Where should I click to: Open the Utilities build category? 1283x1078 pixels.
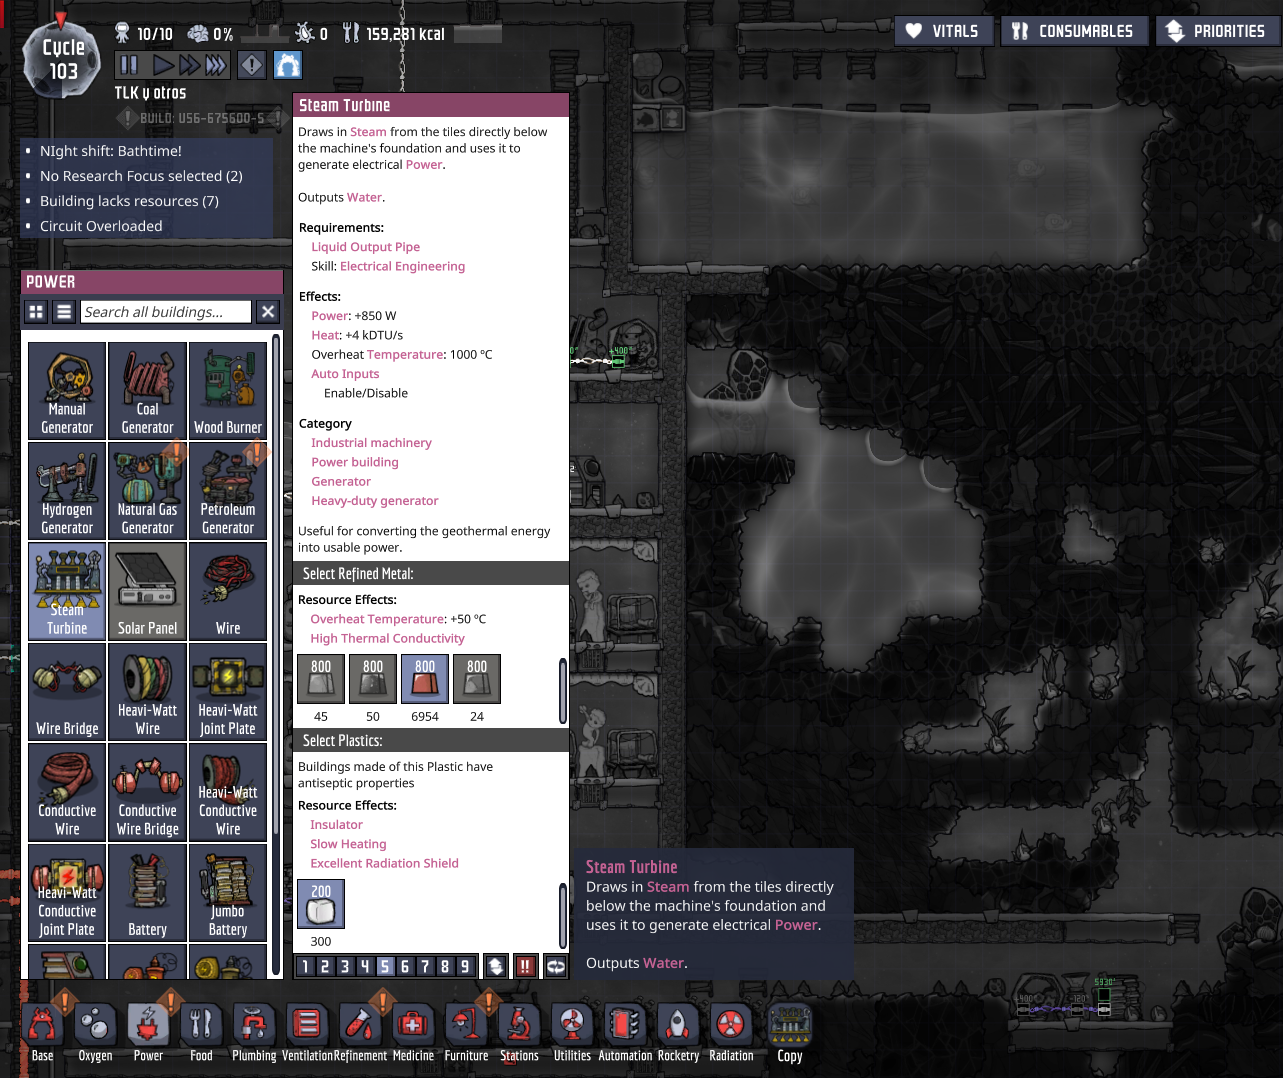click(x=572, y=1032)
